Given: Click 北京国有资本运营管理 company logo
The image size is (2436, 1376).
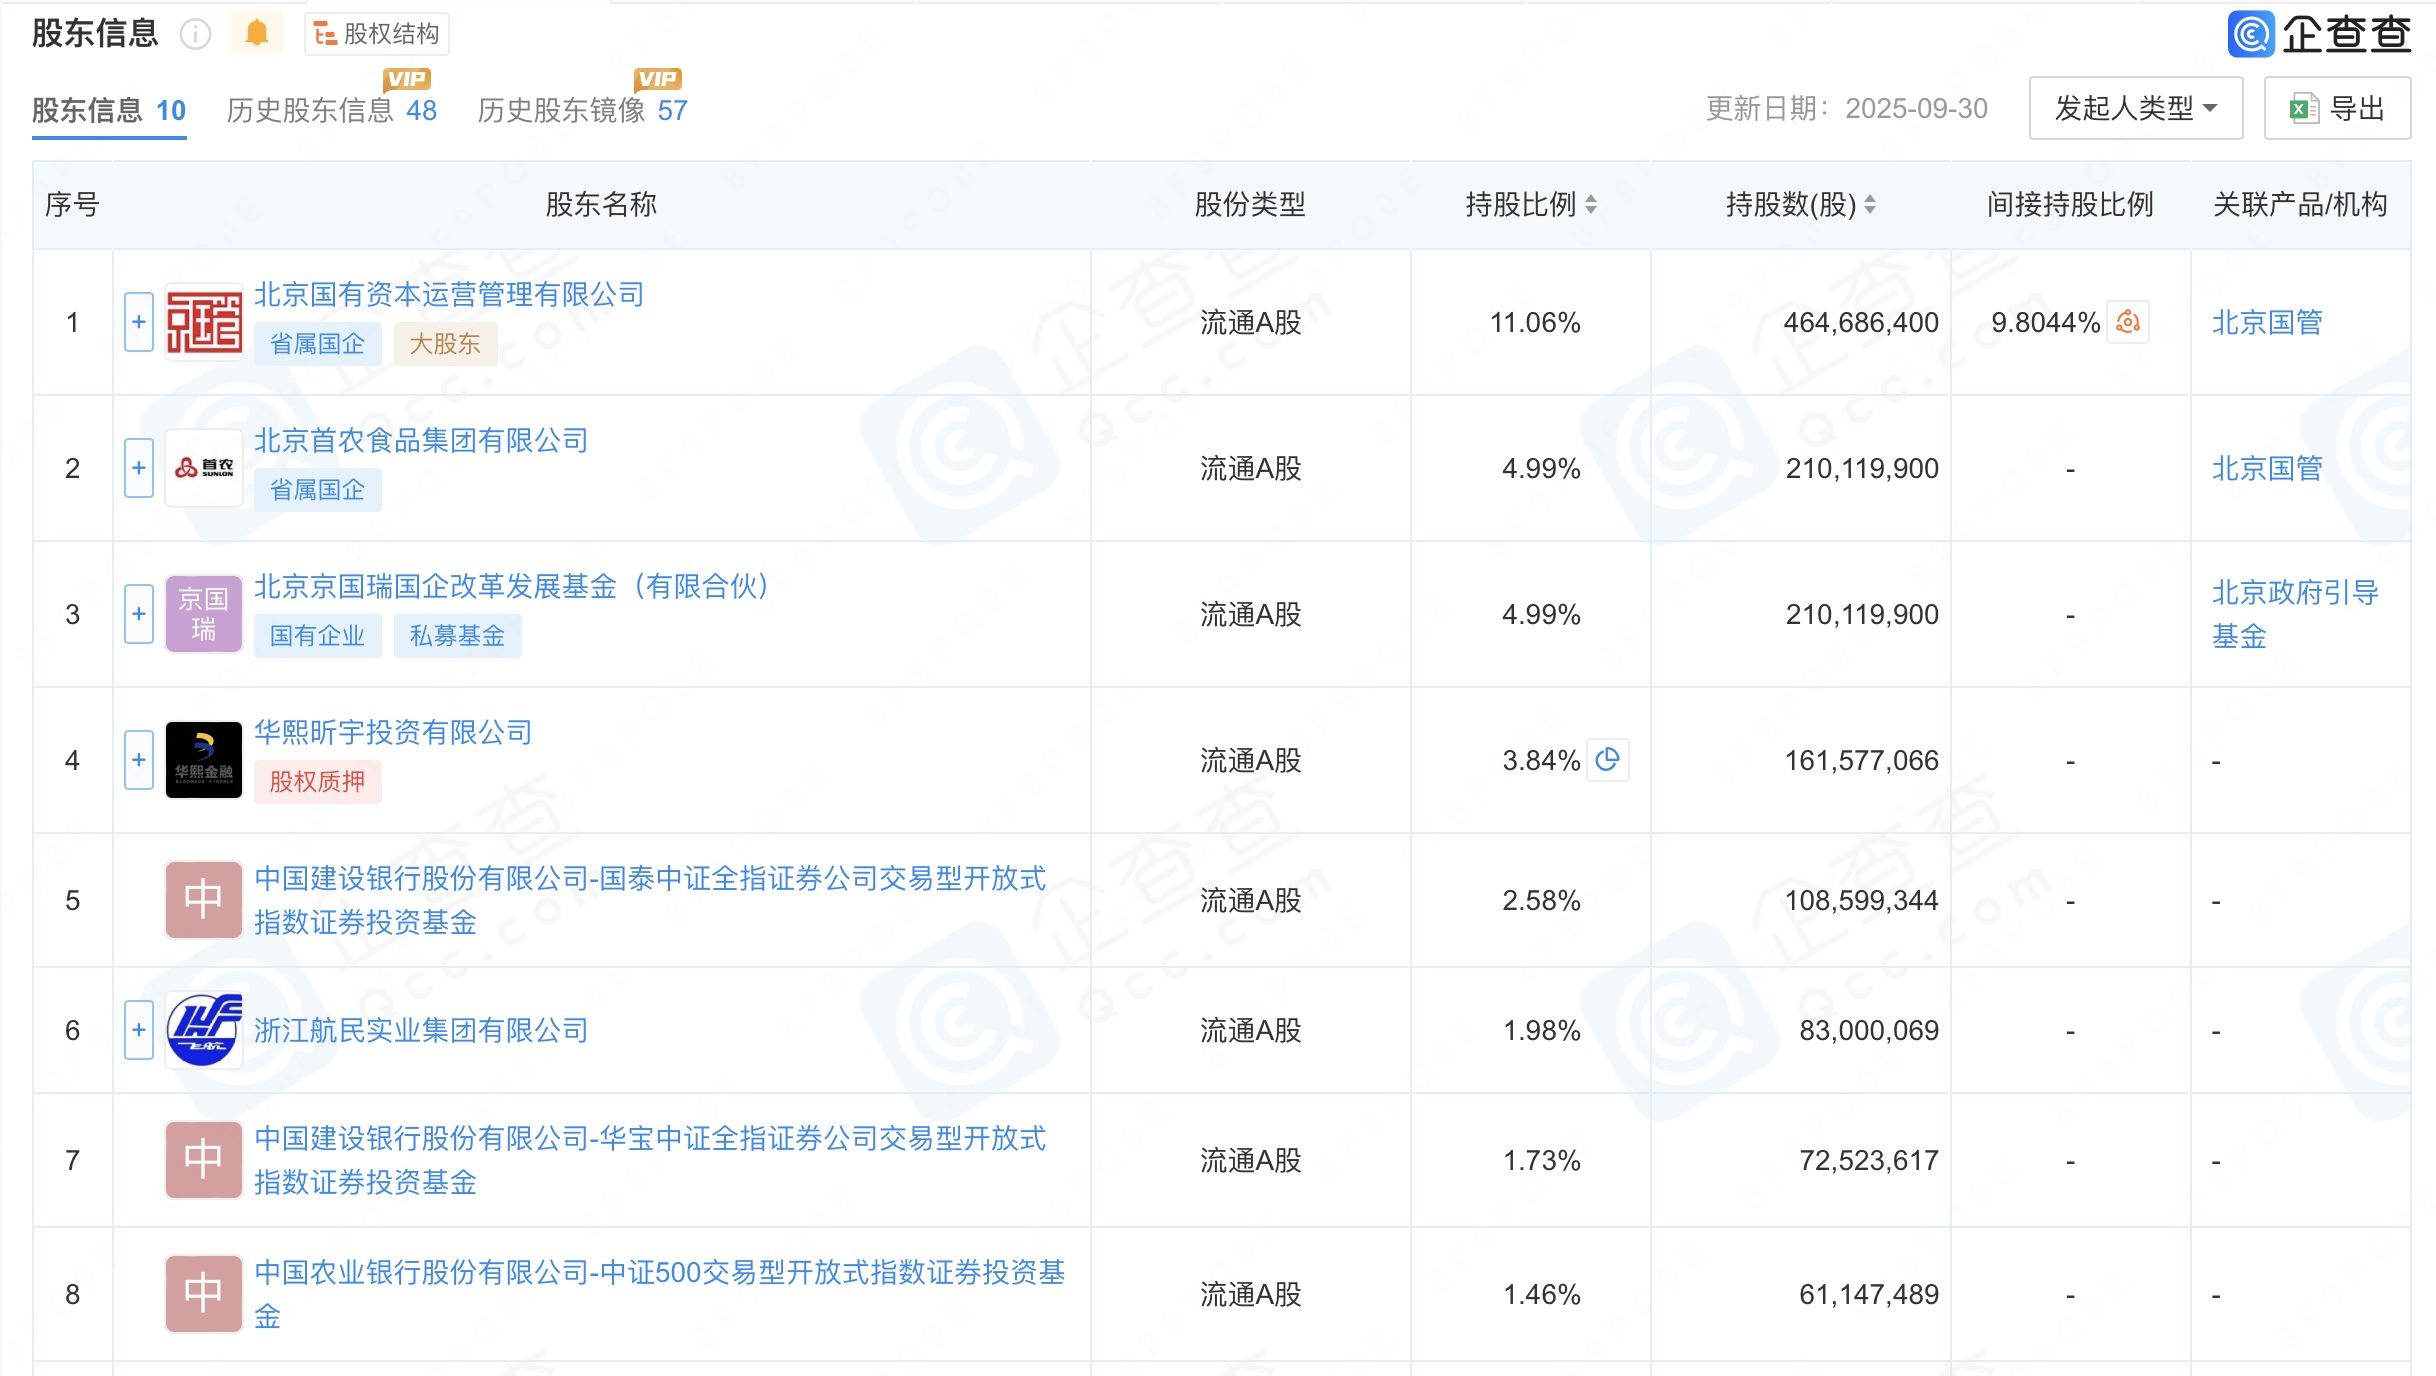Looking at the screenshot, I should [x=204, y=322].
